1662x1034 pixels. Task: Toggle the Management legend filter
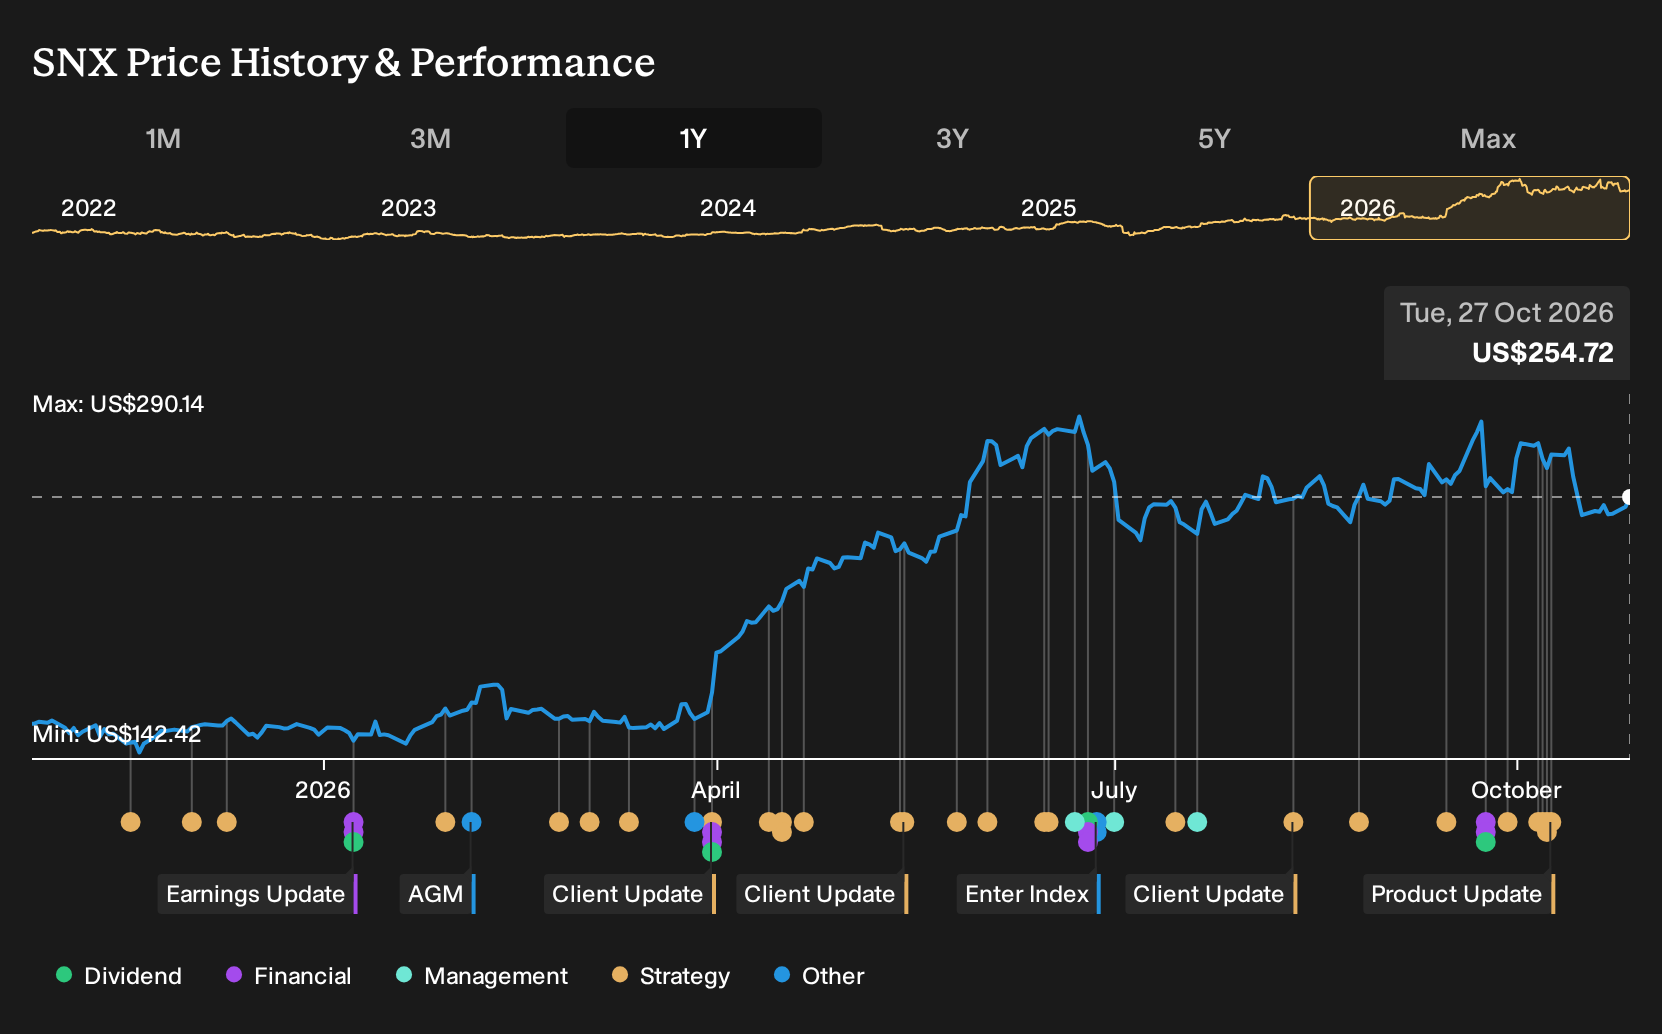coord(481,976)
